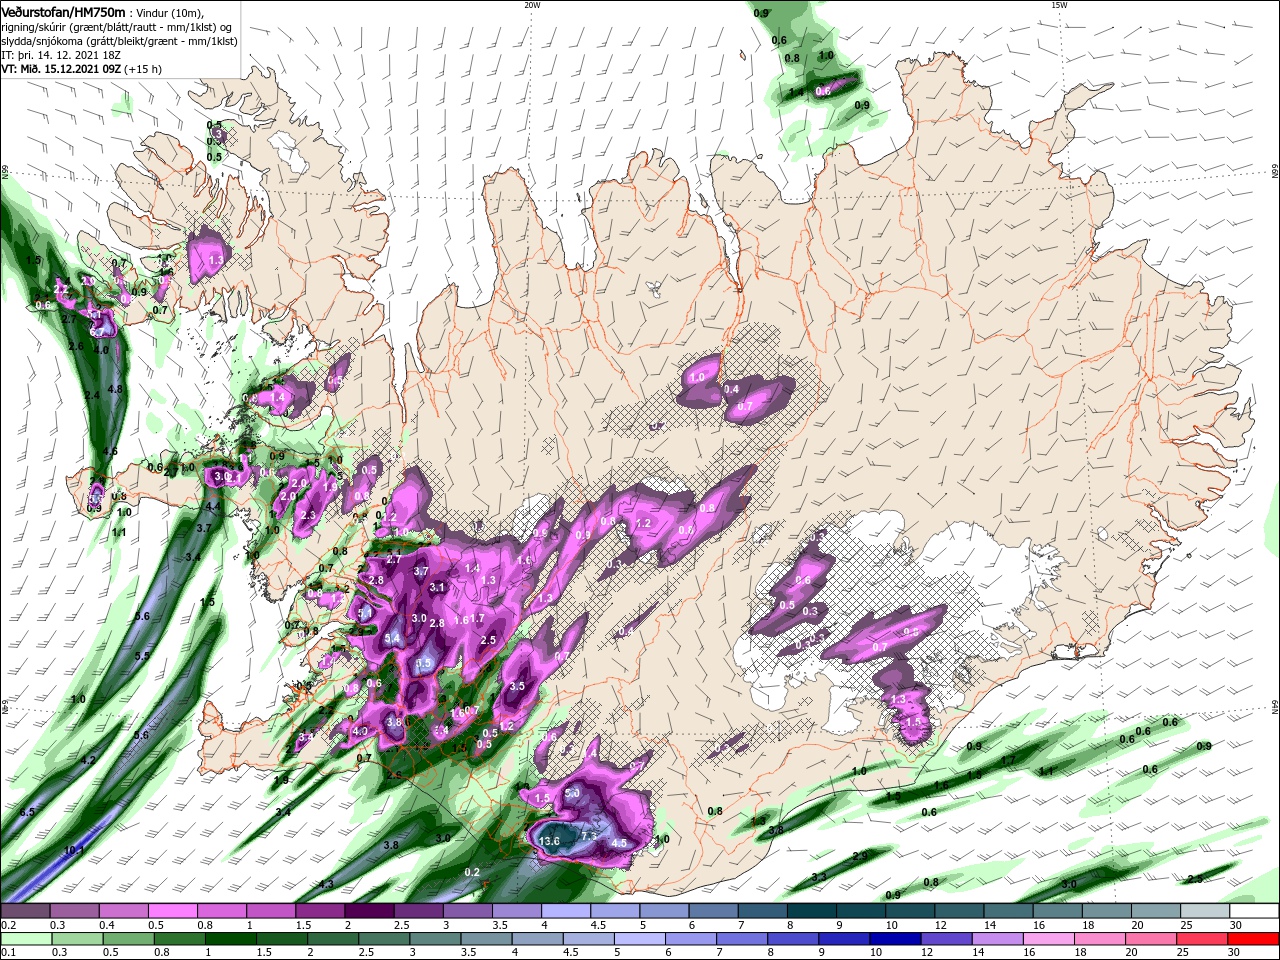The width and height of the screenshot is (1280, 960).
Task: Click the 4.8 rain value on the map
Action: coord(114,389)
